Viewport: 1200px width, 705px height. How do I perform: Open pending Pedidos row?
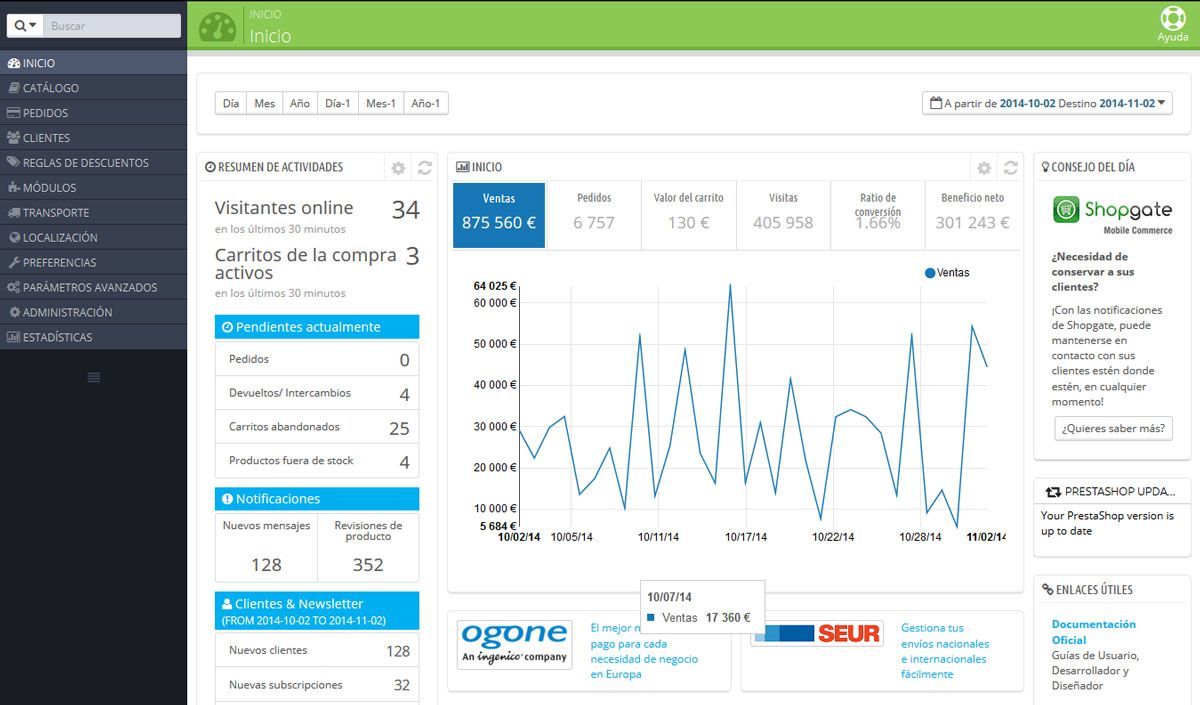[317, 359]
